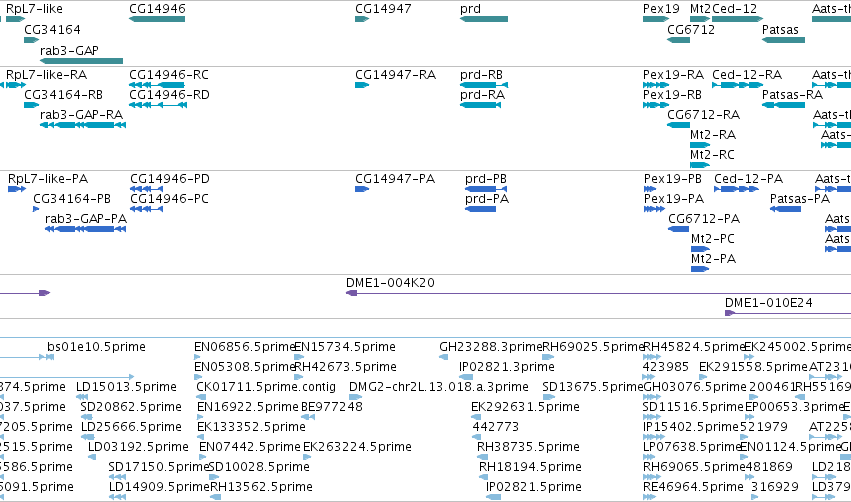Click the prd-PA protein feature
851x502 pixels.
pyautogui.click(x=481, y=209)
